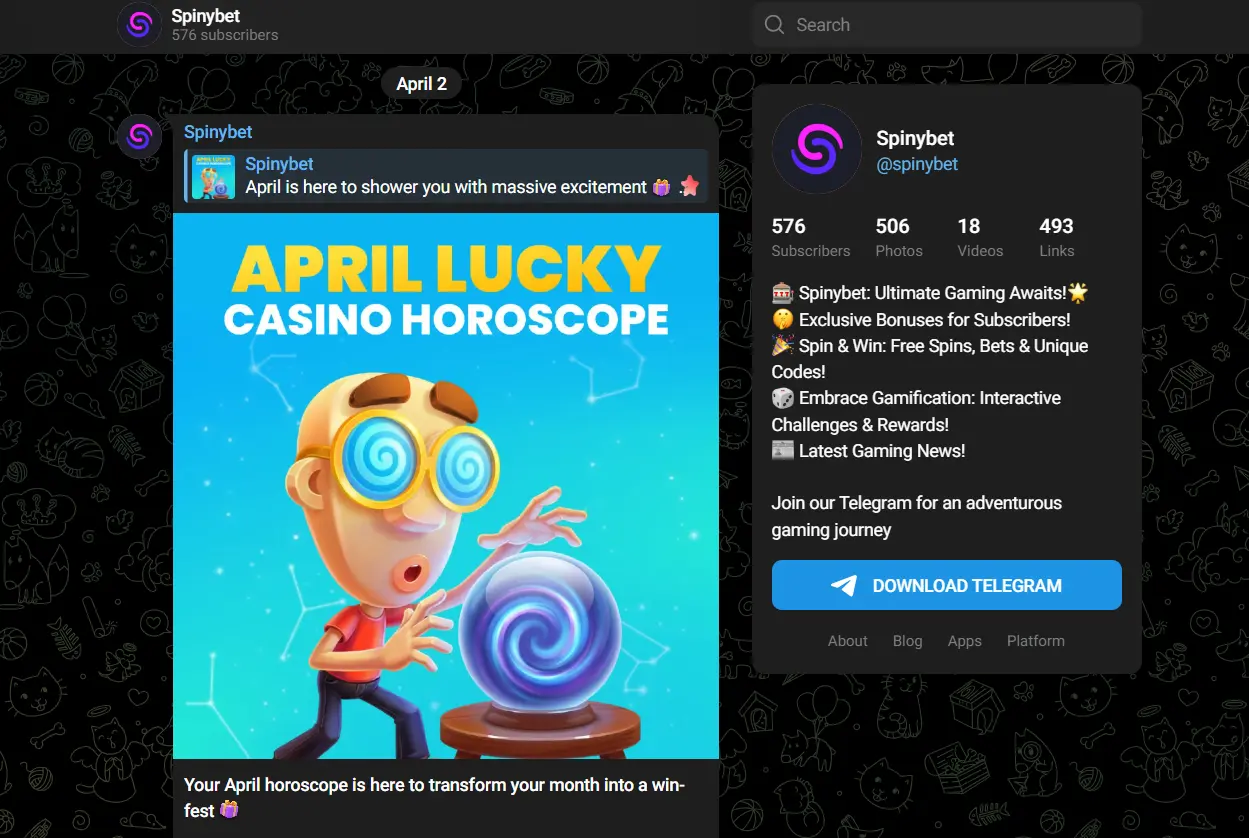This screenshot has width=1249, height=838.
Task: Open the Spinybet author name of the post
Action: (218, 132)
